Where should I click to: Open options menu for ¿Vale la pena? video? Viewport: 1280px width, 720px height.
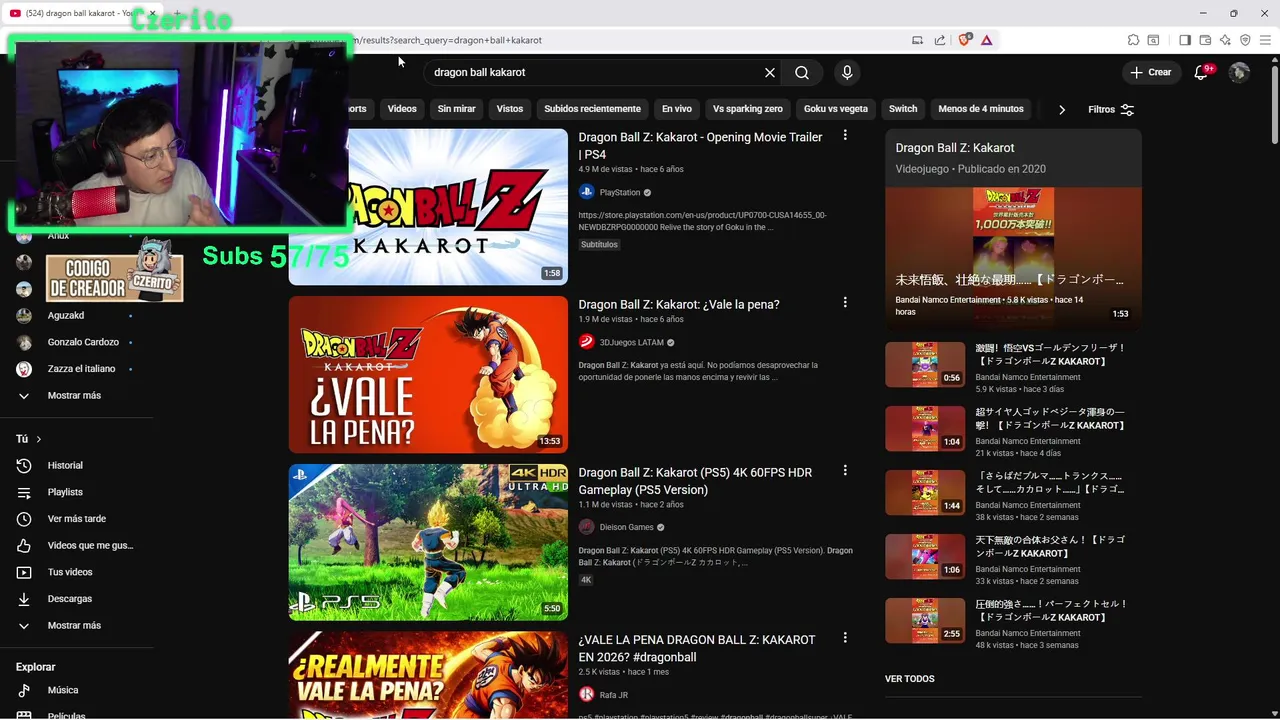[845, 302]
